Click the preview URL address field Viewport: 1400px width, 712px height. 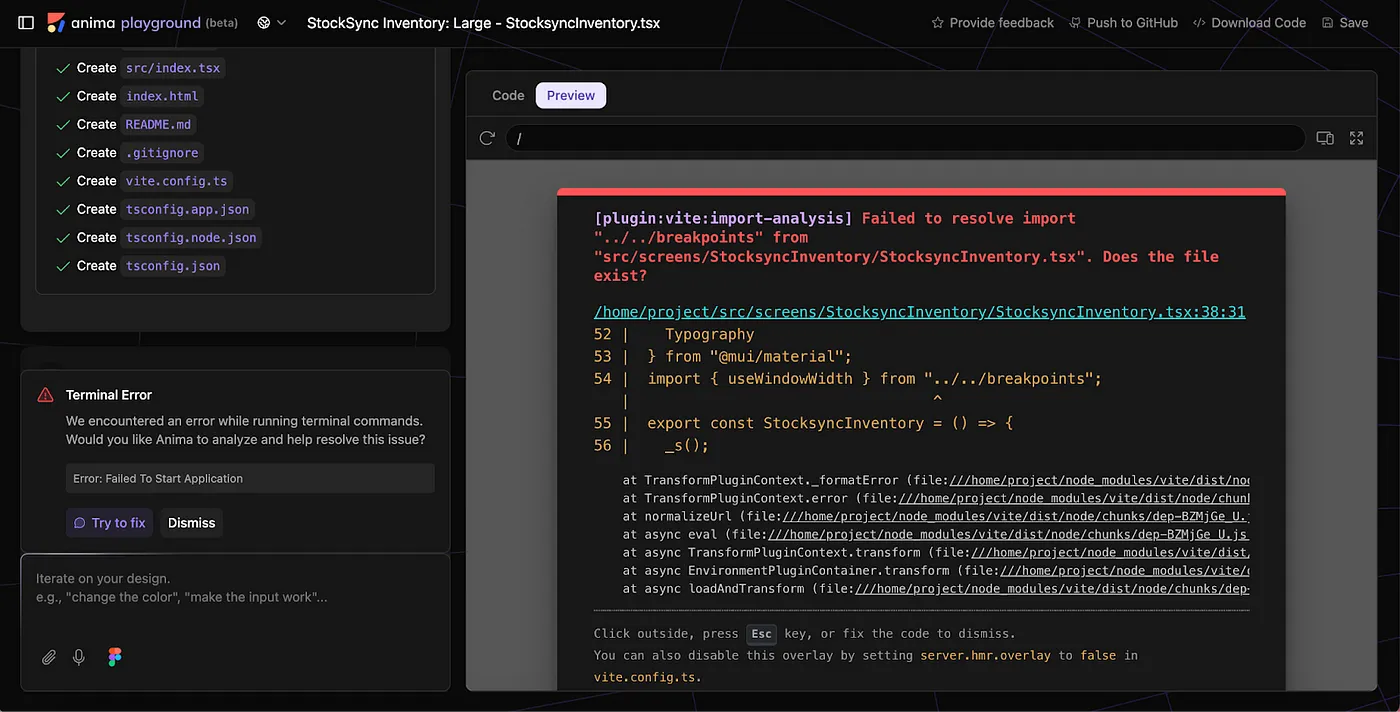pyautogui.click(x=900, y=138)
